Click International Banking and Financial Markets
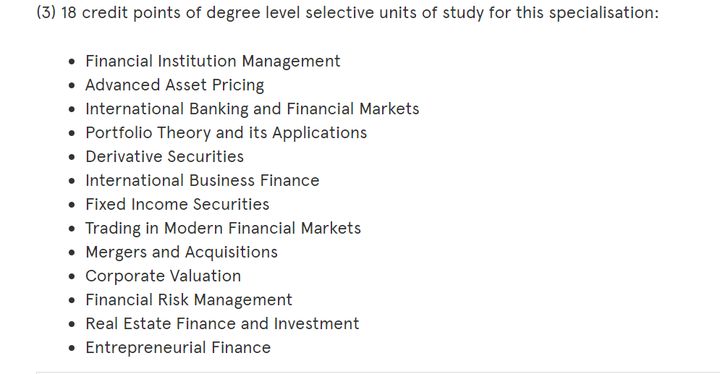 pyautogui.click(x=252, y=109)
